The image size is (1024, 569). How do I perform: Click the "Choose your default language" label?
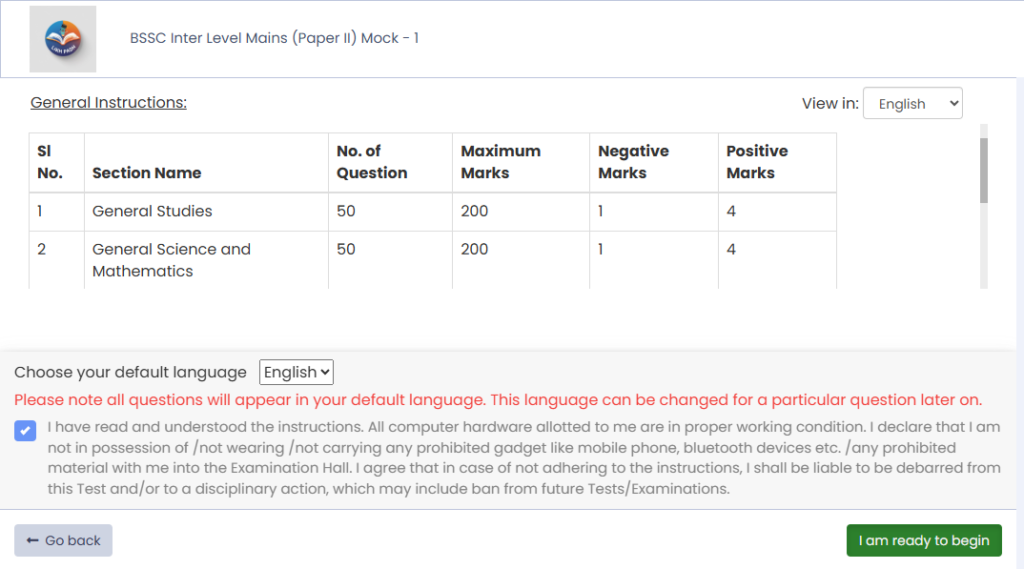pyautogui.click(x=130, y=372)
